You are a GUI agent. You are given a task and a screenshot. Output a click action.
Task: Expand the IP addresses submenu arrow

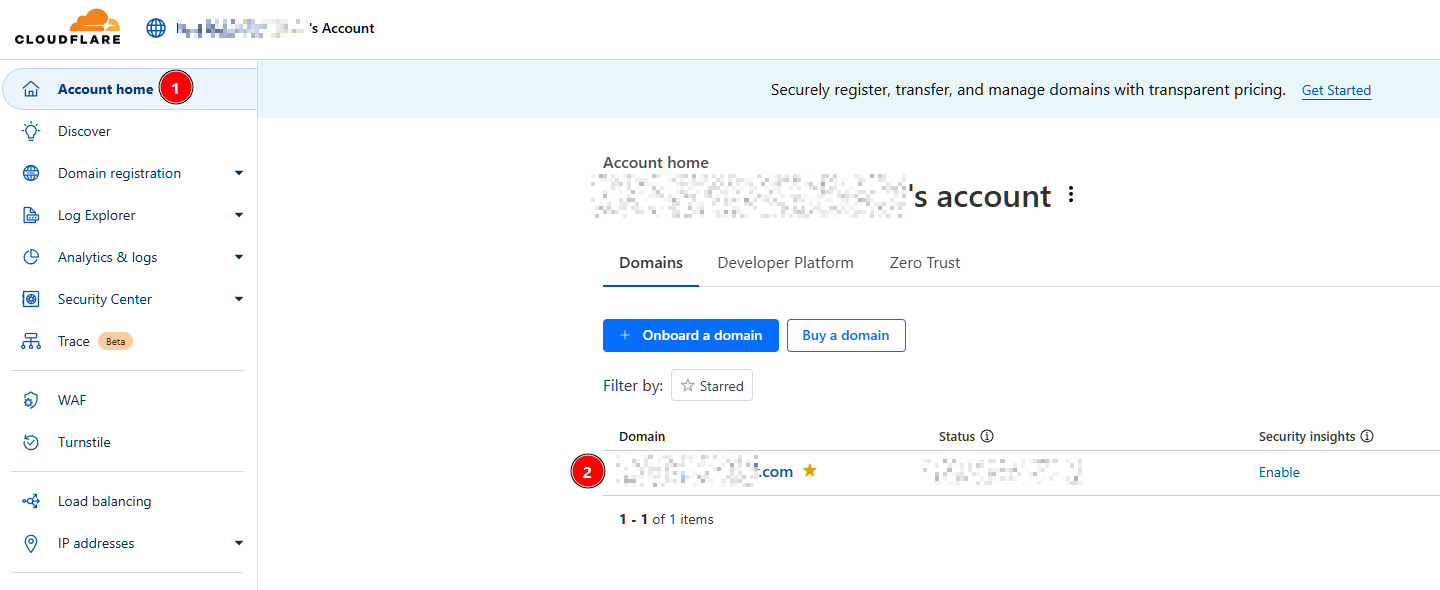tap(239, 543)
